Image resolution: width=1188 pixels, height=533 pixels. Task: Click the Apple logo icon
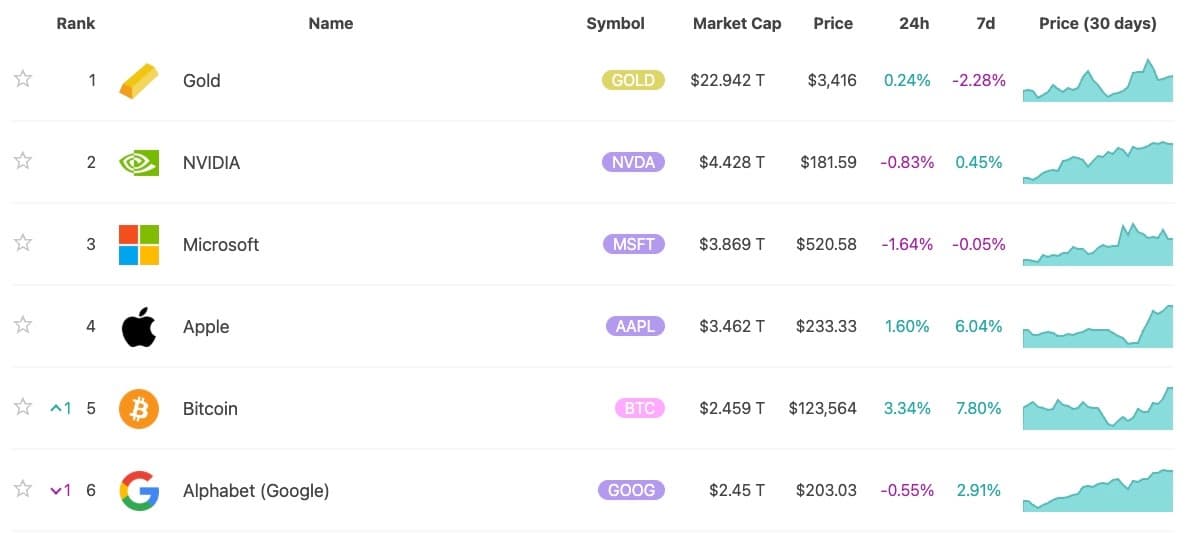click(x=138, y=327)
